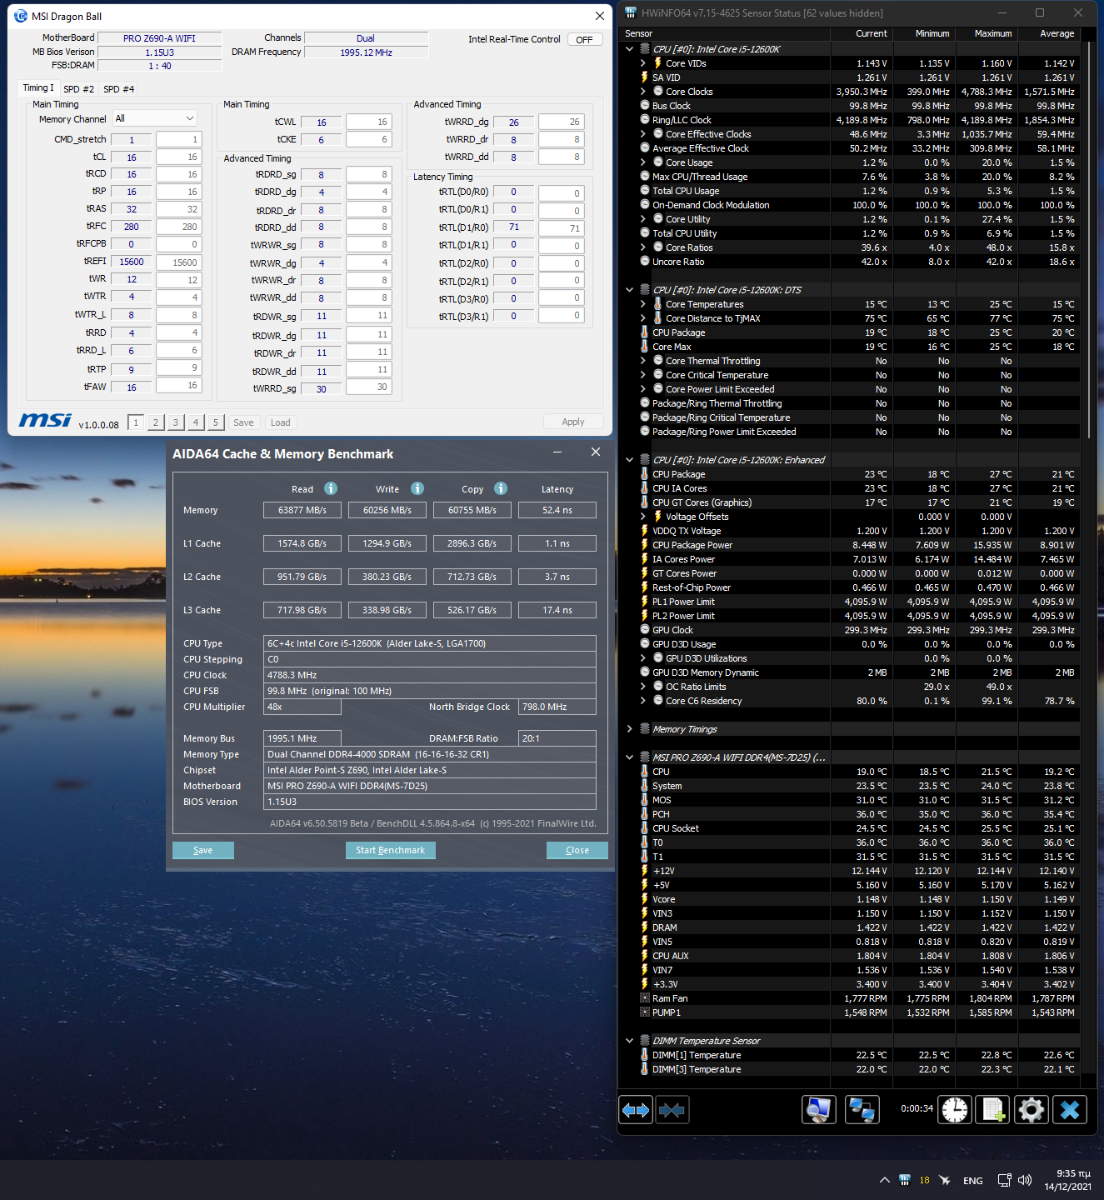
Task: Expand the Core Clocks row
Action: point(643,91)
